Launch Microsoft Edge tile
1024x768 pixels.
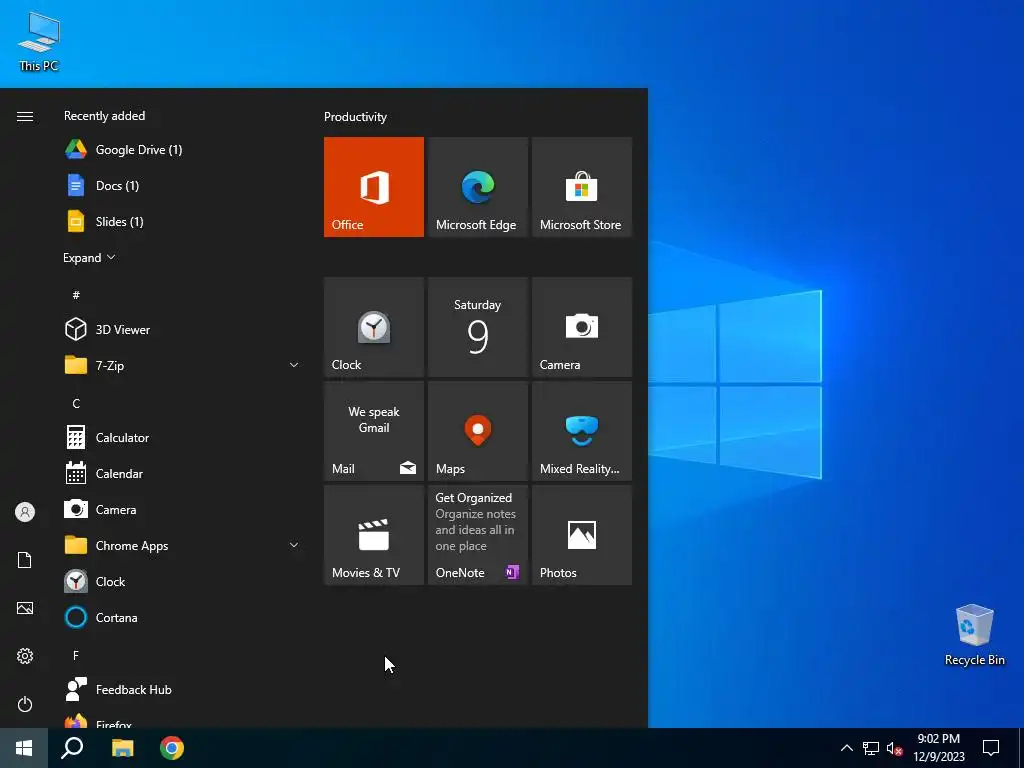point(477,187)
